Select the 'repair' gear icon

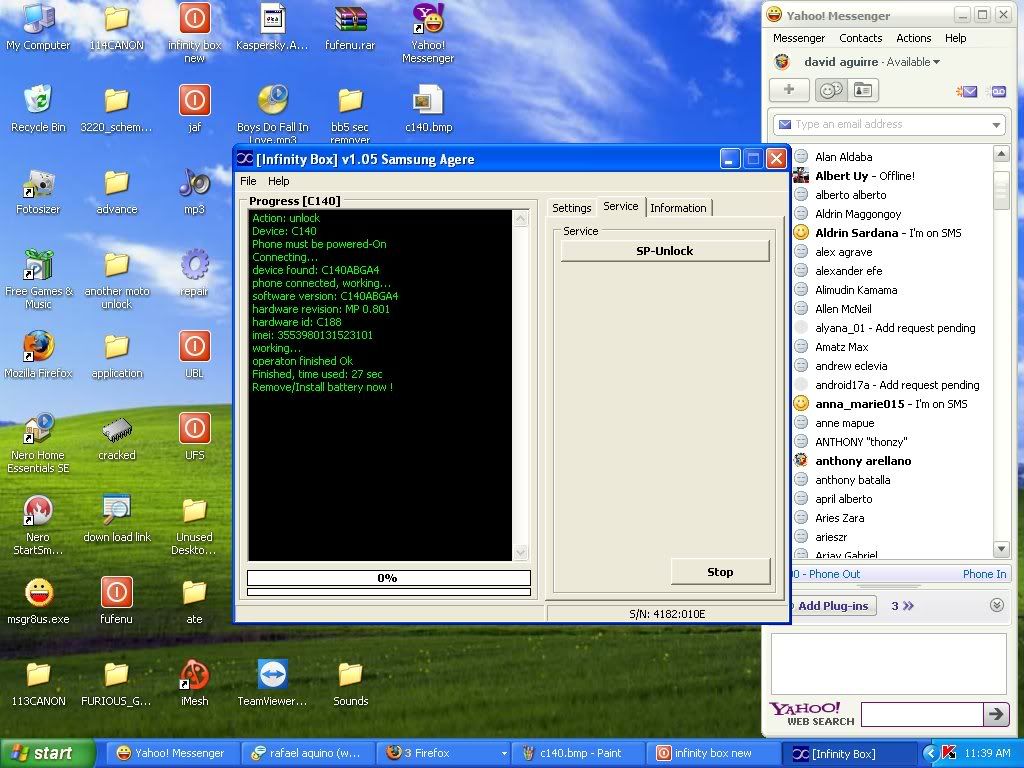[x=195, y=272]
